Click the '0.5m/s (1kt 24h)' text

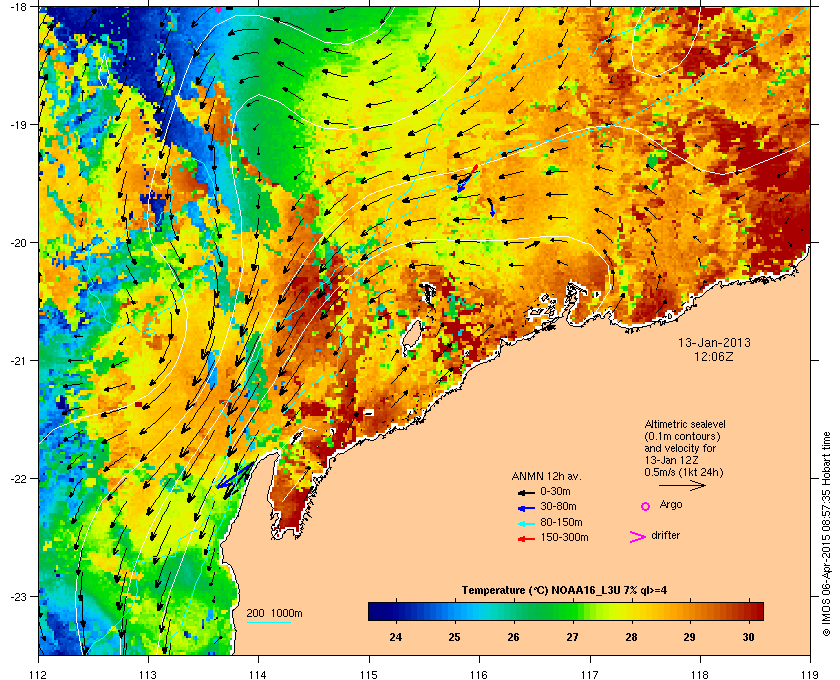(684, 473)
